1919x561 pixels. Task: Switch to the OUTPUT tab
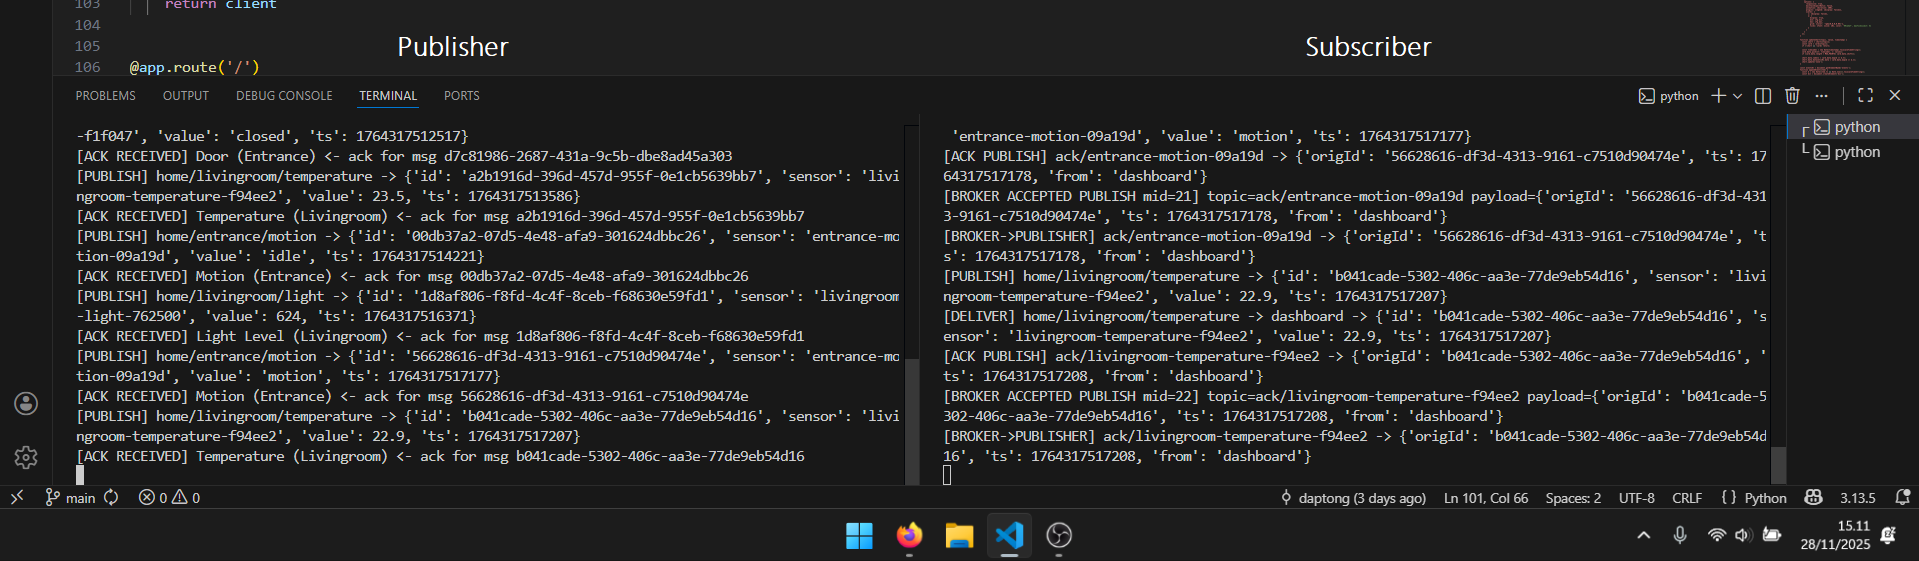pos(186,96)
